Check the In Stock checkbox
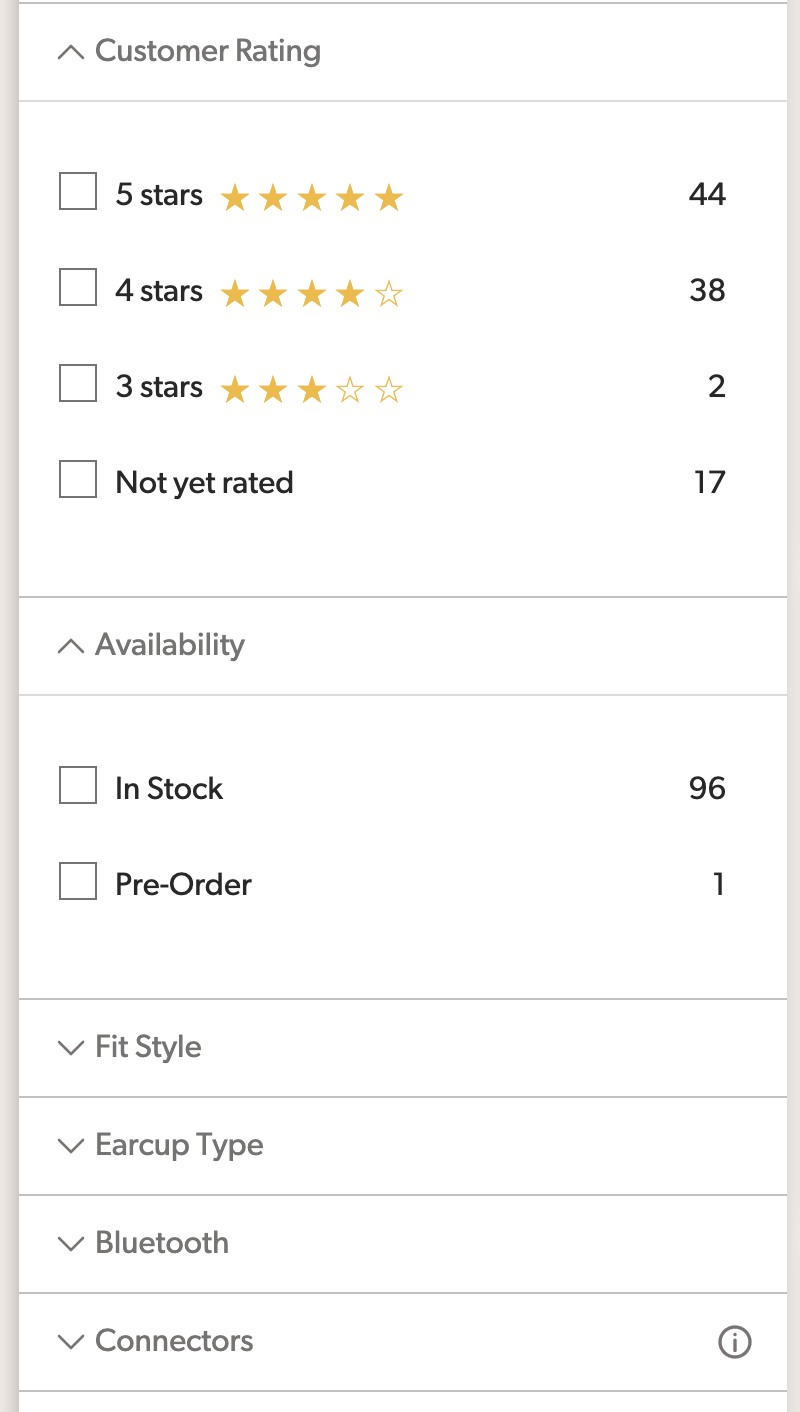 click(78, 785)
